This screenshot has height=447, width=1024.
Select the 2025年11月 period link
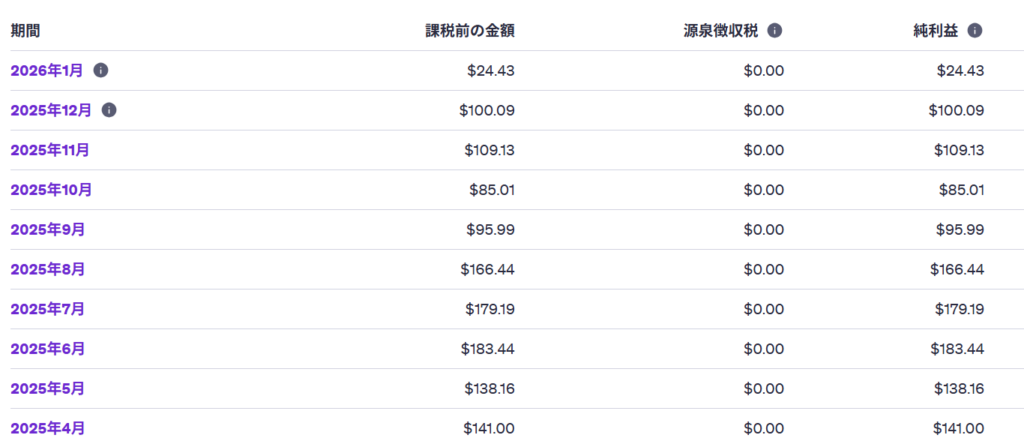(50, 150)
